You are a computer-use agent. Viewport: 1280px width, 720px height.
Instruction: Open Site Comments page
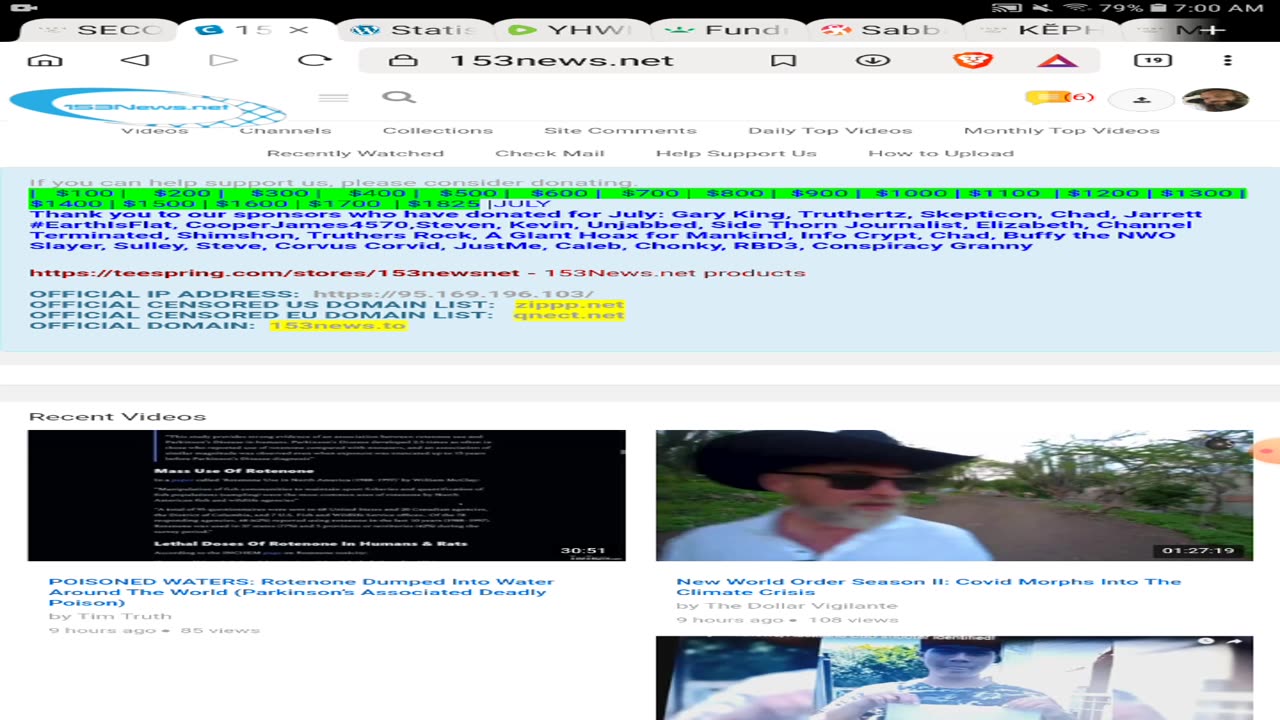(x=620, y=130)
